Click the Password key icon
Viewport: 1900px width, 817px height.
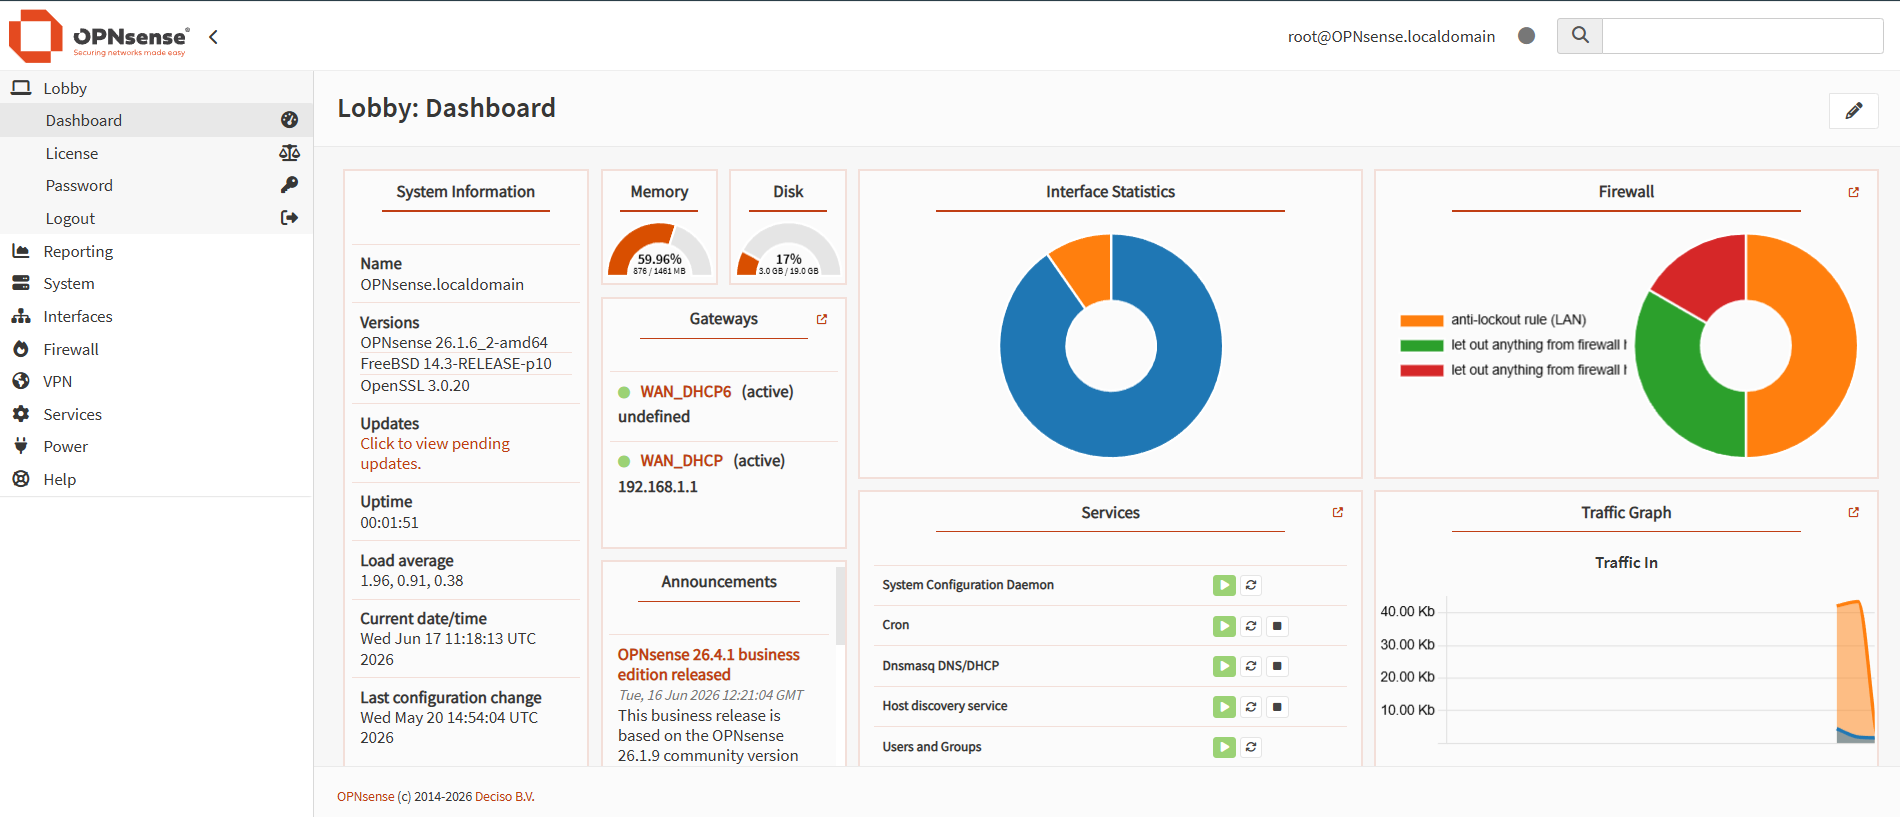click(x=289, y=185)
